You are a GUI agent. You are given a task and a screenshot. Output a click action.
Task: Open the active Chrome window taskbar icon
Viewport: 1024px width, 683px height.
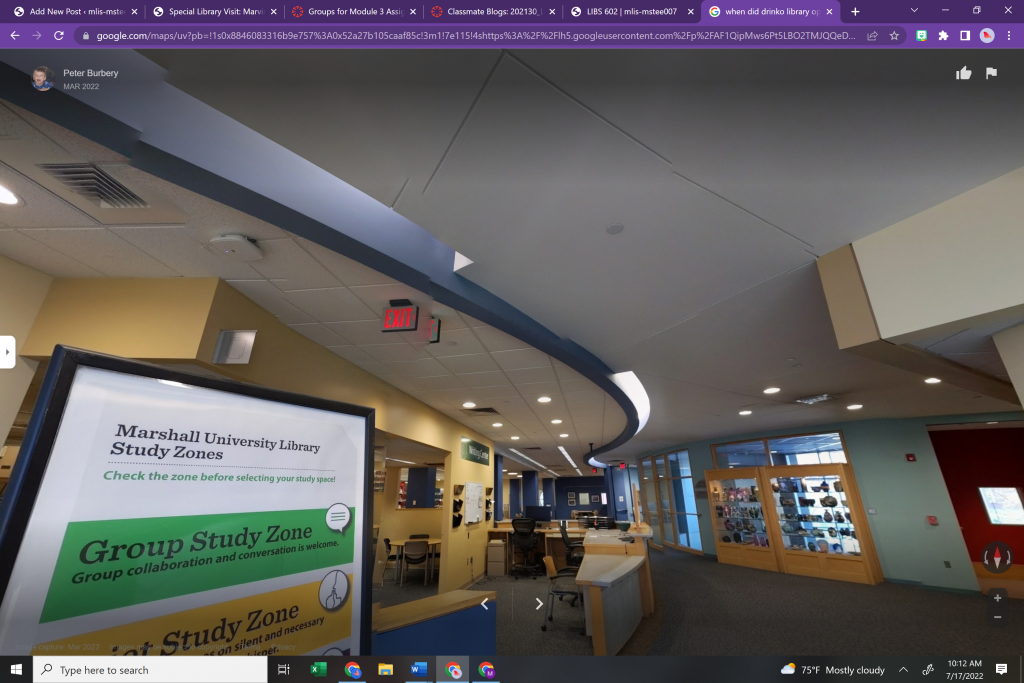pyautogui.click(x=453, y=669)
